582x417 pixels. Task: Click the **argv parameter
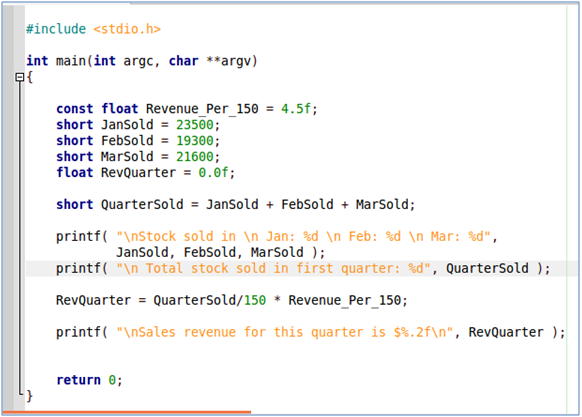(x=228, y=61)
